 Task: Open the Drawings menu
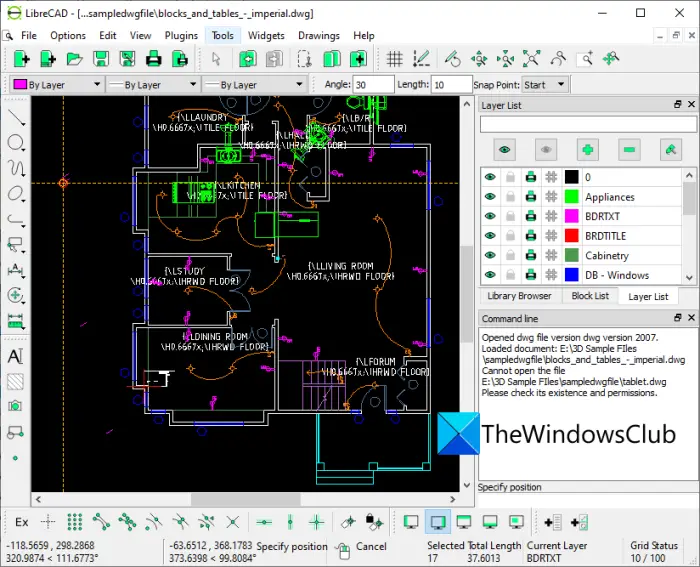[x=319, y=36]
